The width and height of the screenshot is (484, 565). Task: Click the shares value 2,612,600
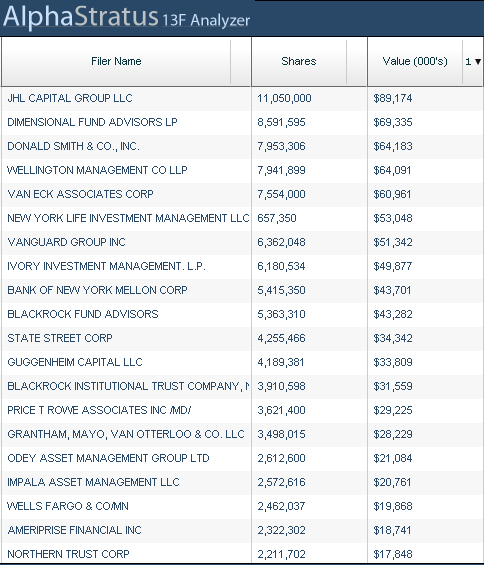(281, 458)
